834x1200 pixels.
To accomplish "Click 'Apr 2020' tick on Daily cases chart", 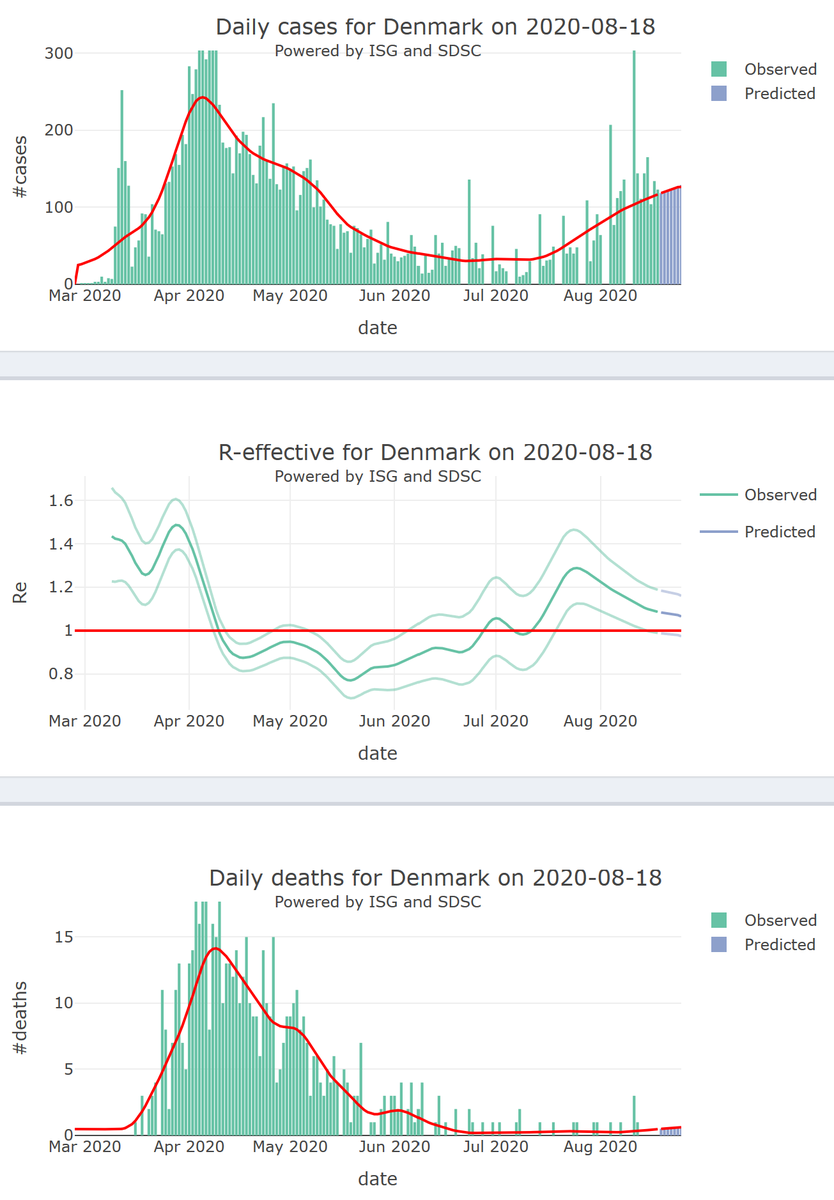I will click(x=189, y=296).
